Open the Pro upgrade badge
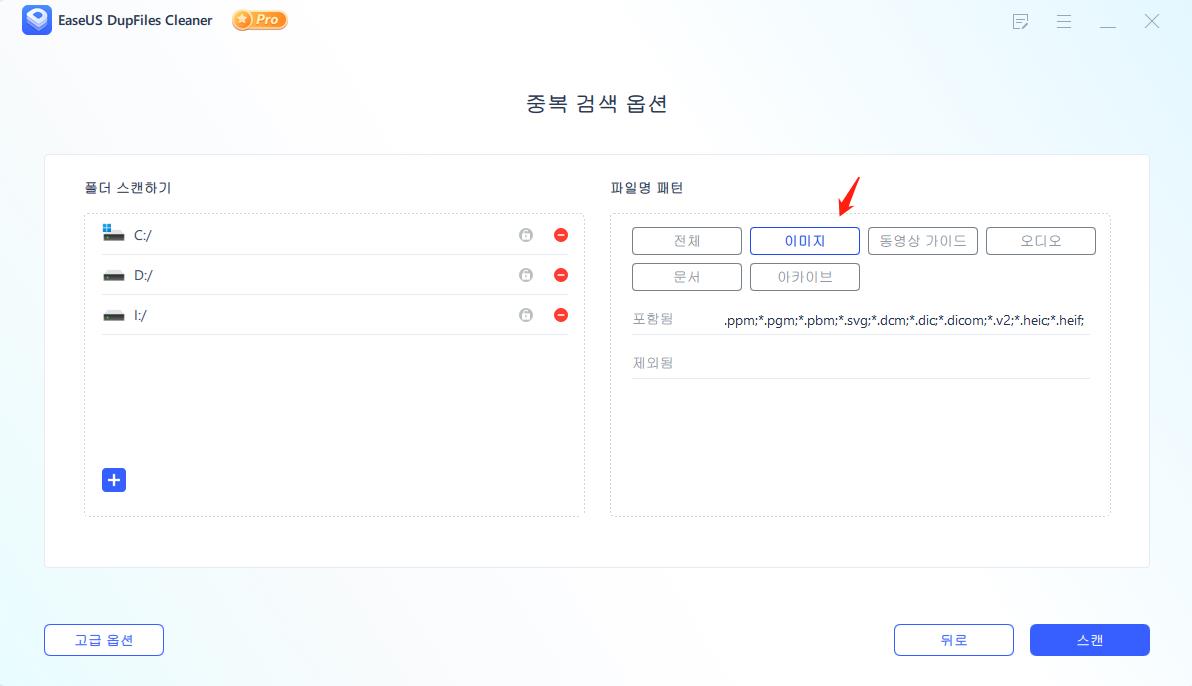This screenshot has height=686, width=1192. point(259,19)
